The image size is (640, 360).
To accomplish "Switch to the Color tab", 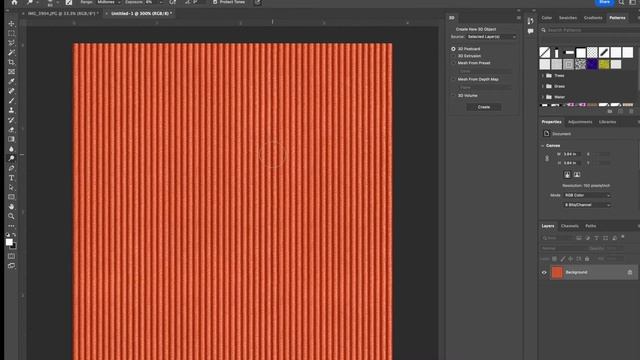I will point(547,18).
